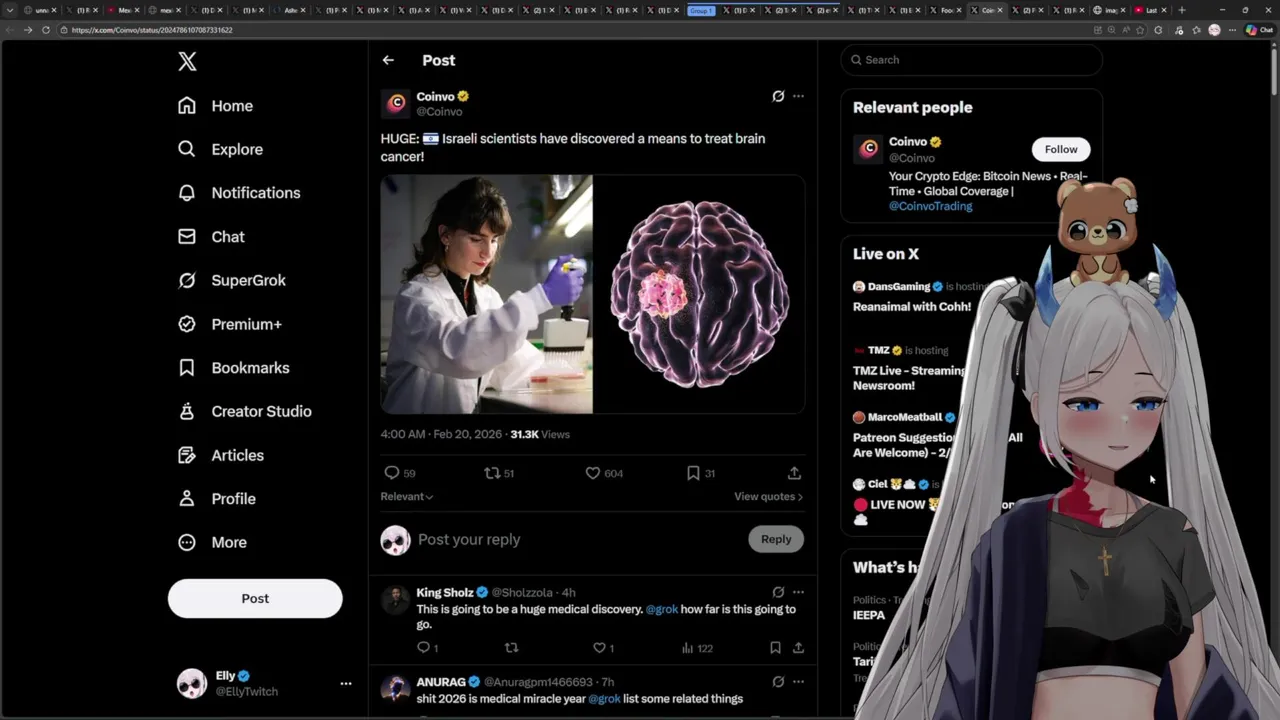This screenshot has width=1280, height=720.
Task: Click ANURAG username in replies
Action: click(441, 682)
